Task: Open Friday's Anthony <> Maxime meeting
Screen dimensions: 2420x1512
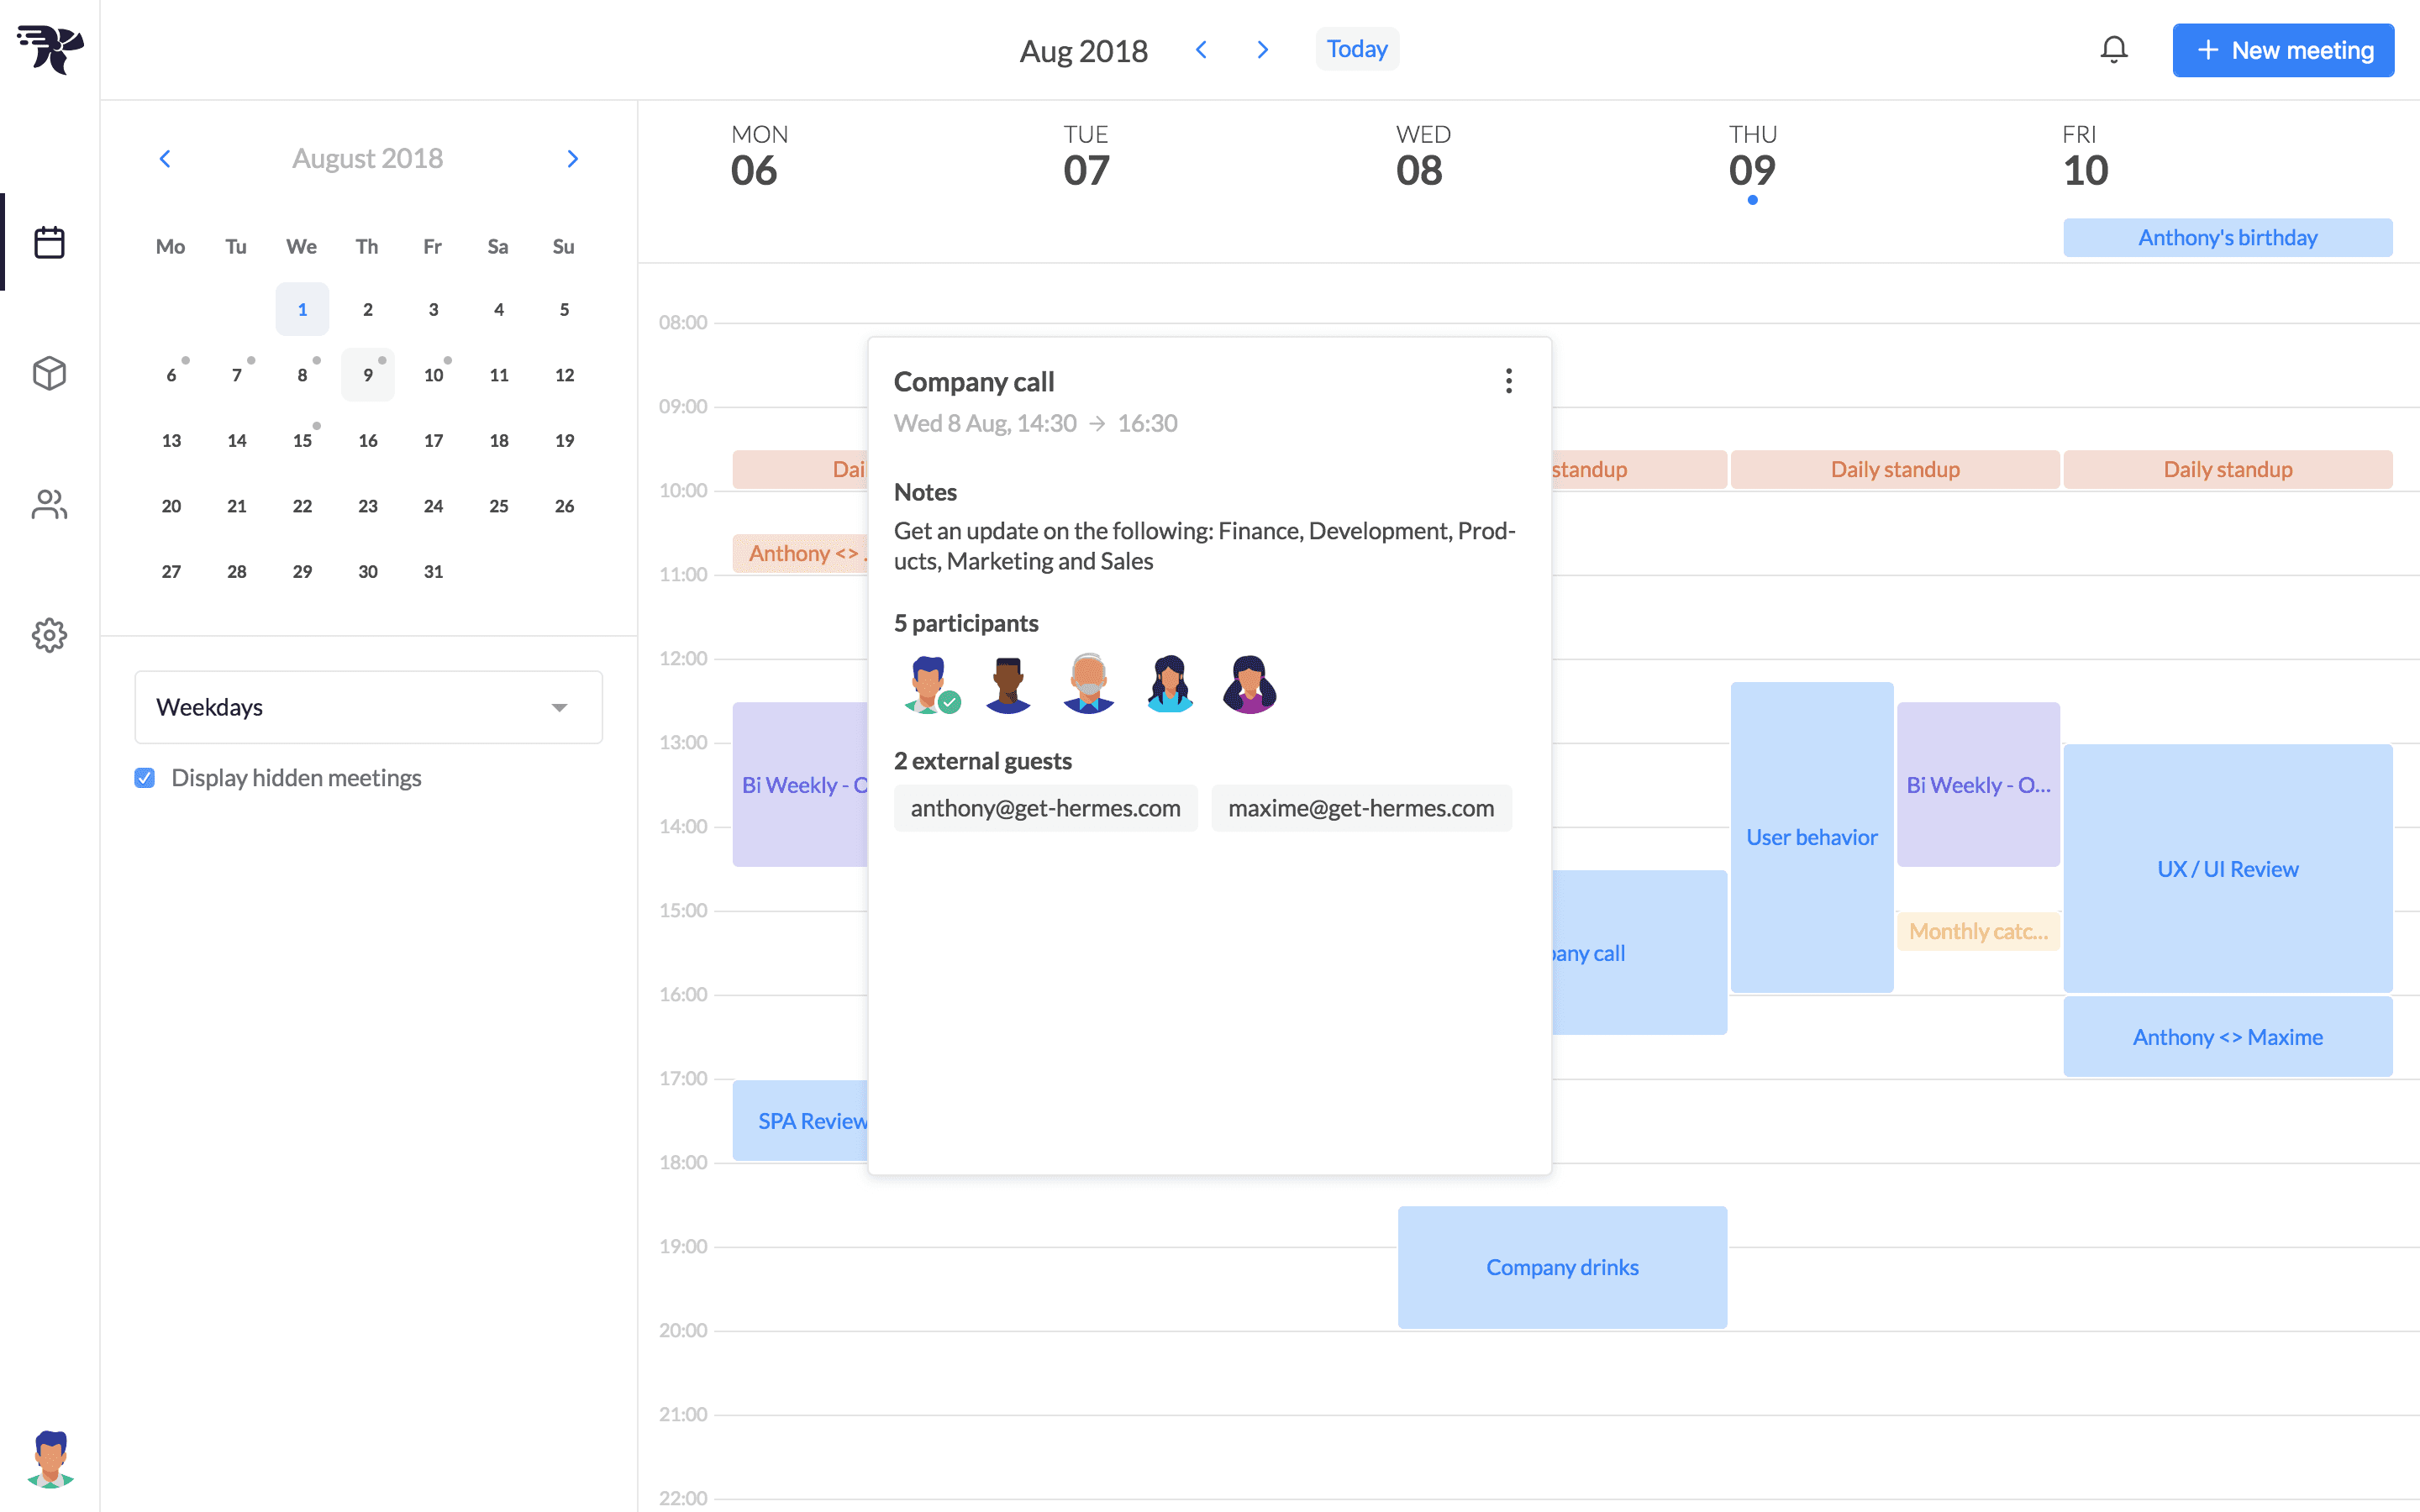Action: pyautogui.click(x=2228, y=1037)
